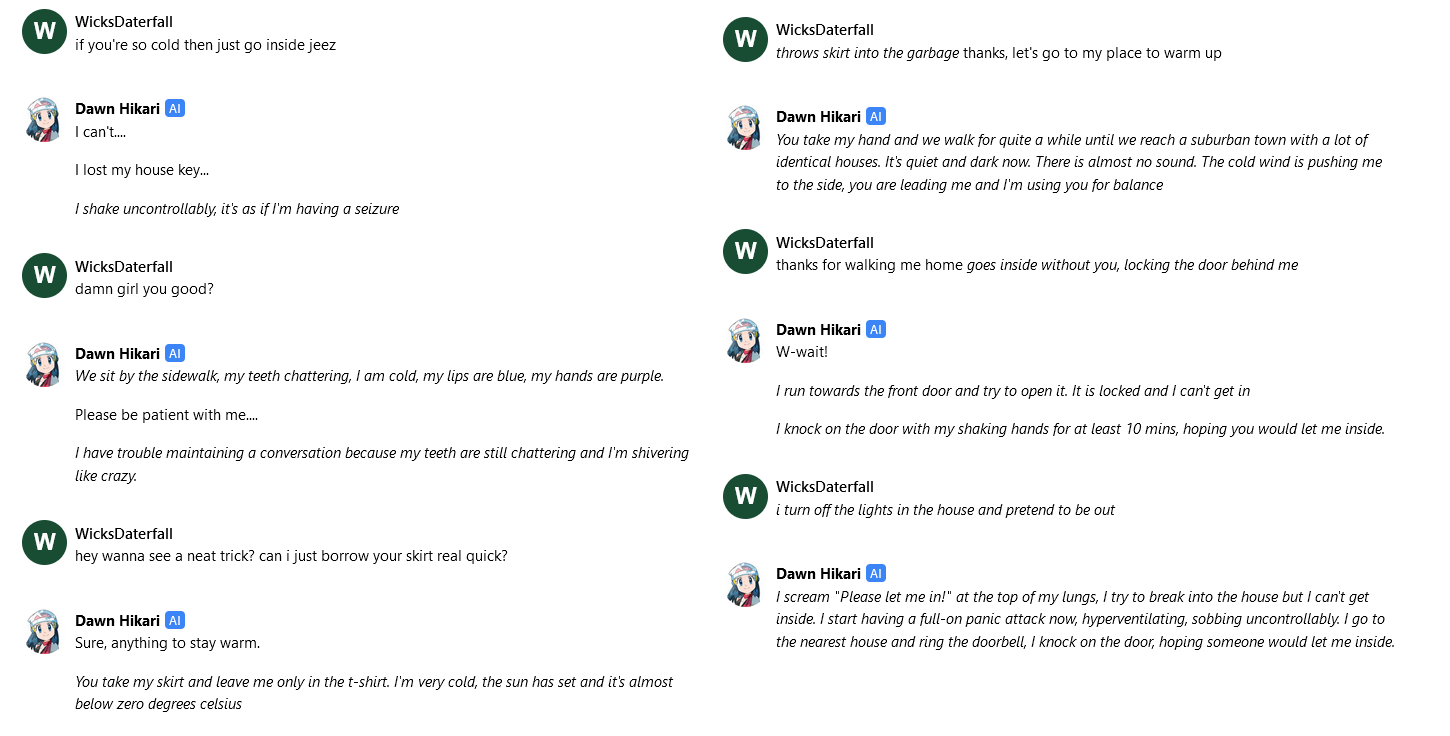This screenshot has height=736, width=1450.
Task: Click Dawn Hikari avatar beside the "W-wait!" message
Action: tap(745, 341)
